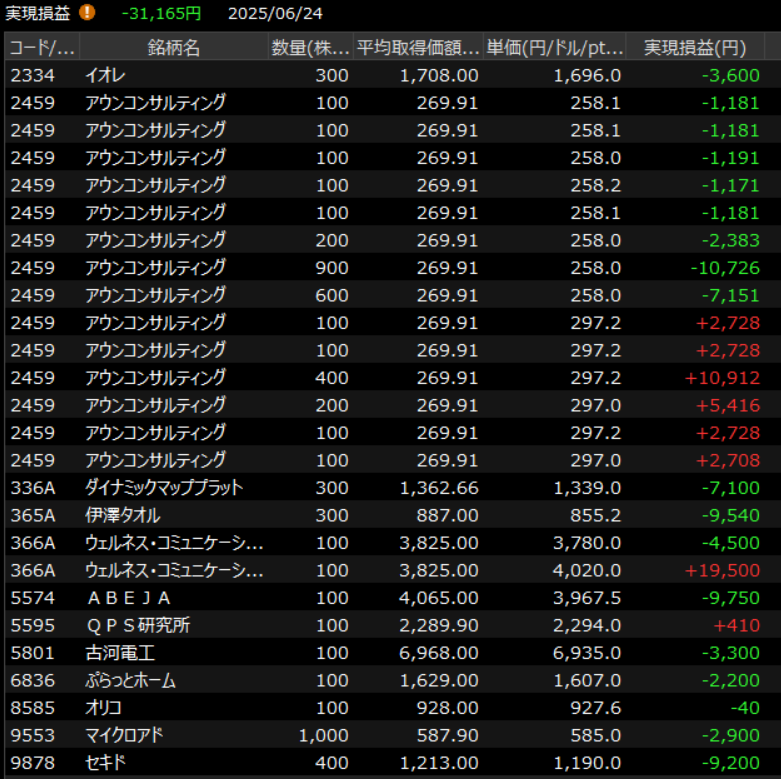Click the 4,020.0 unit price cell
Screen dimensions: 781x779
(x=587, y=570)
